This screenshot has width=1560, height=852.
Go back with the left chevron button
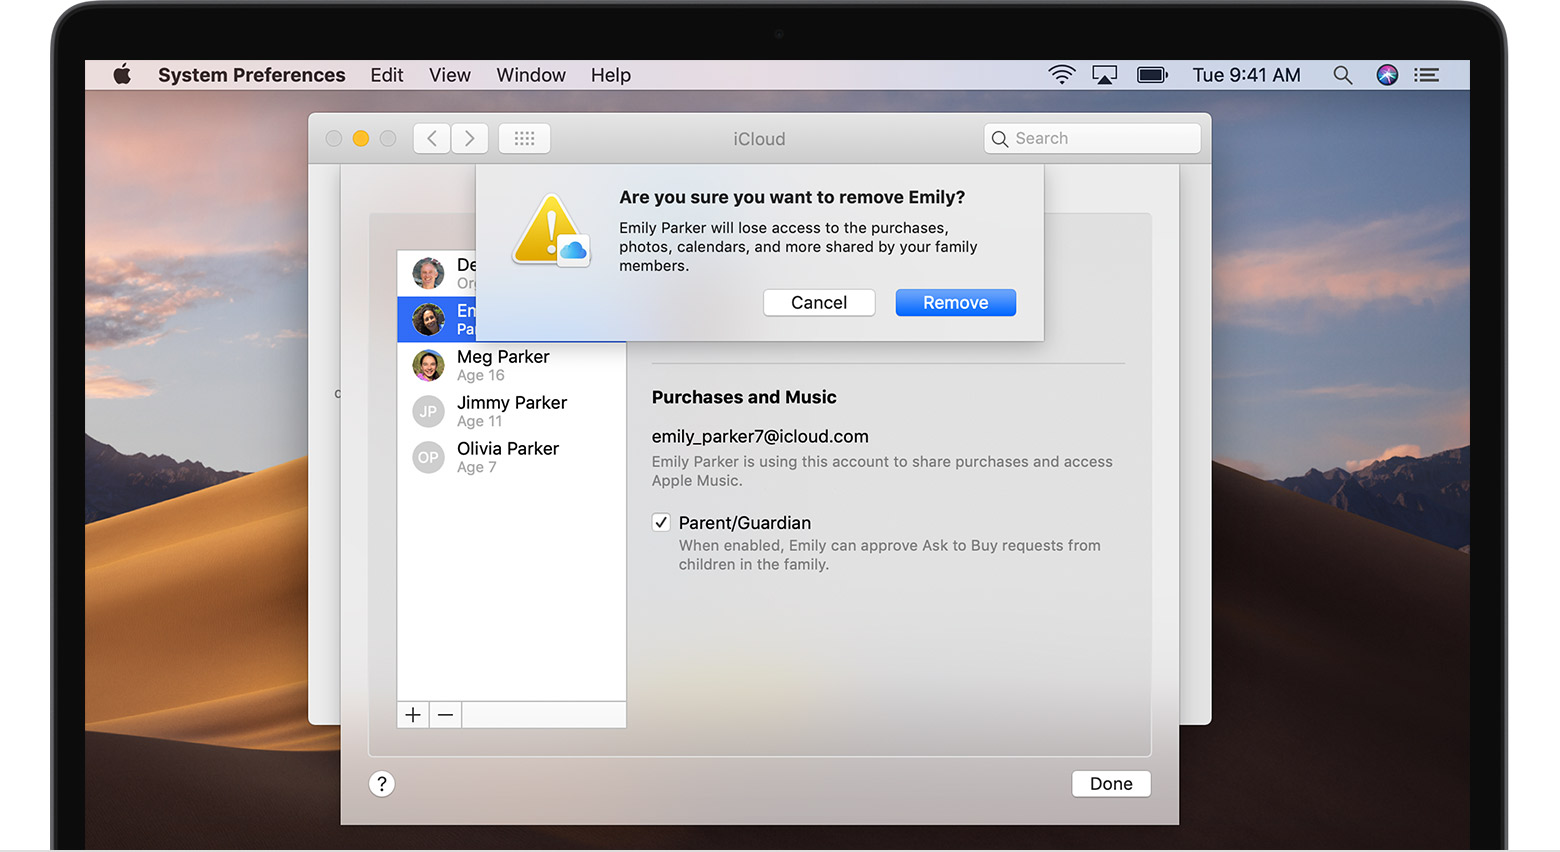(x=432, y=139)
